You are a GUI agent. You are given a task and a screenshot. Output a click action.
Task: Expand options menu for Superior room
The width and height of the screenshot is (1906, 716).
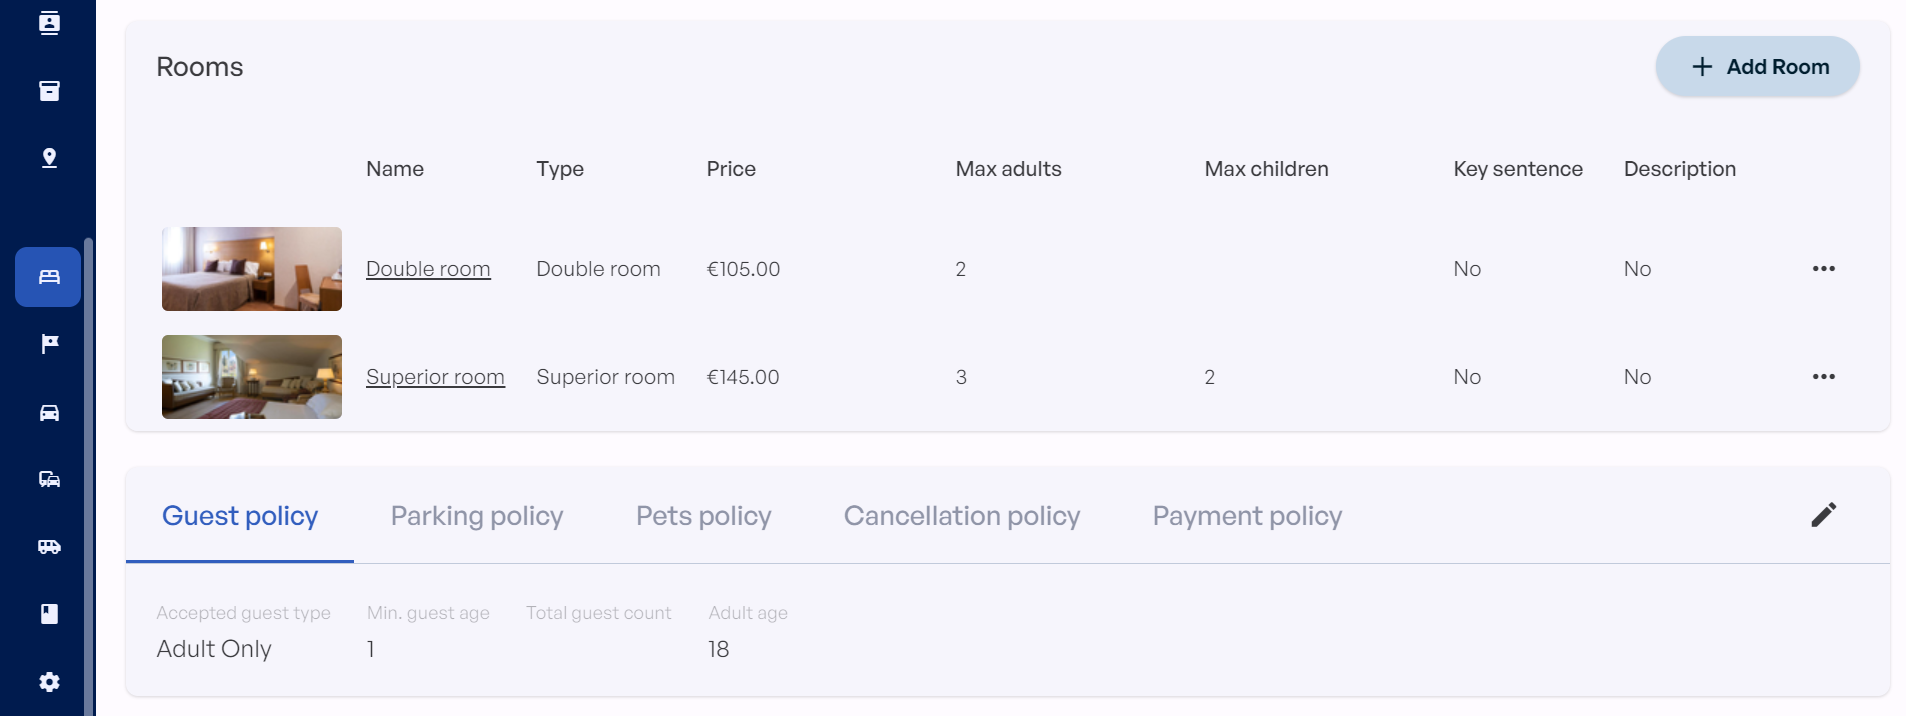click(1823, 377)
